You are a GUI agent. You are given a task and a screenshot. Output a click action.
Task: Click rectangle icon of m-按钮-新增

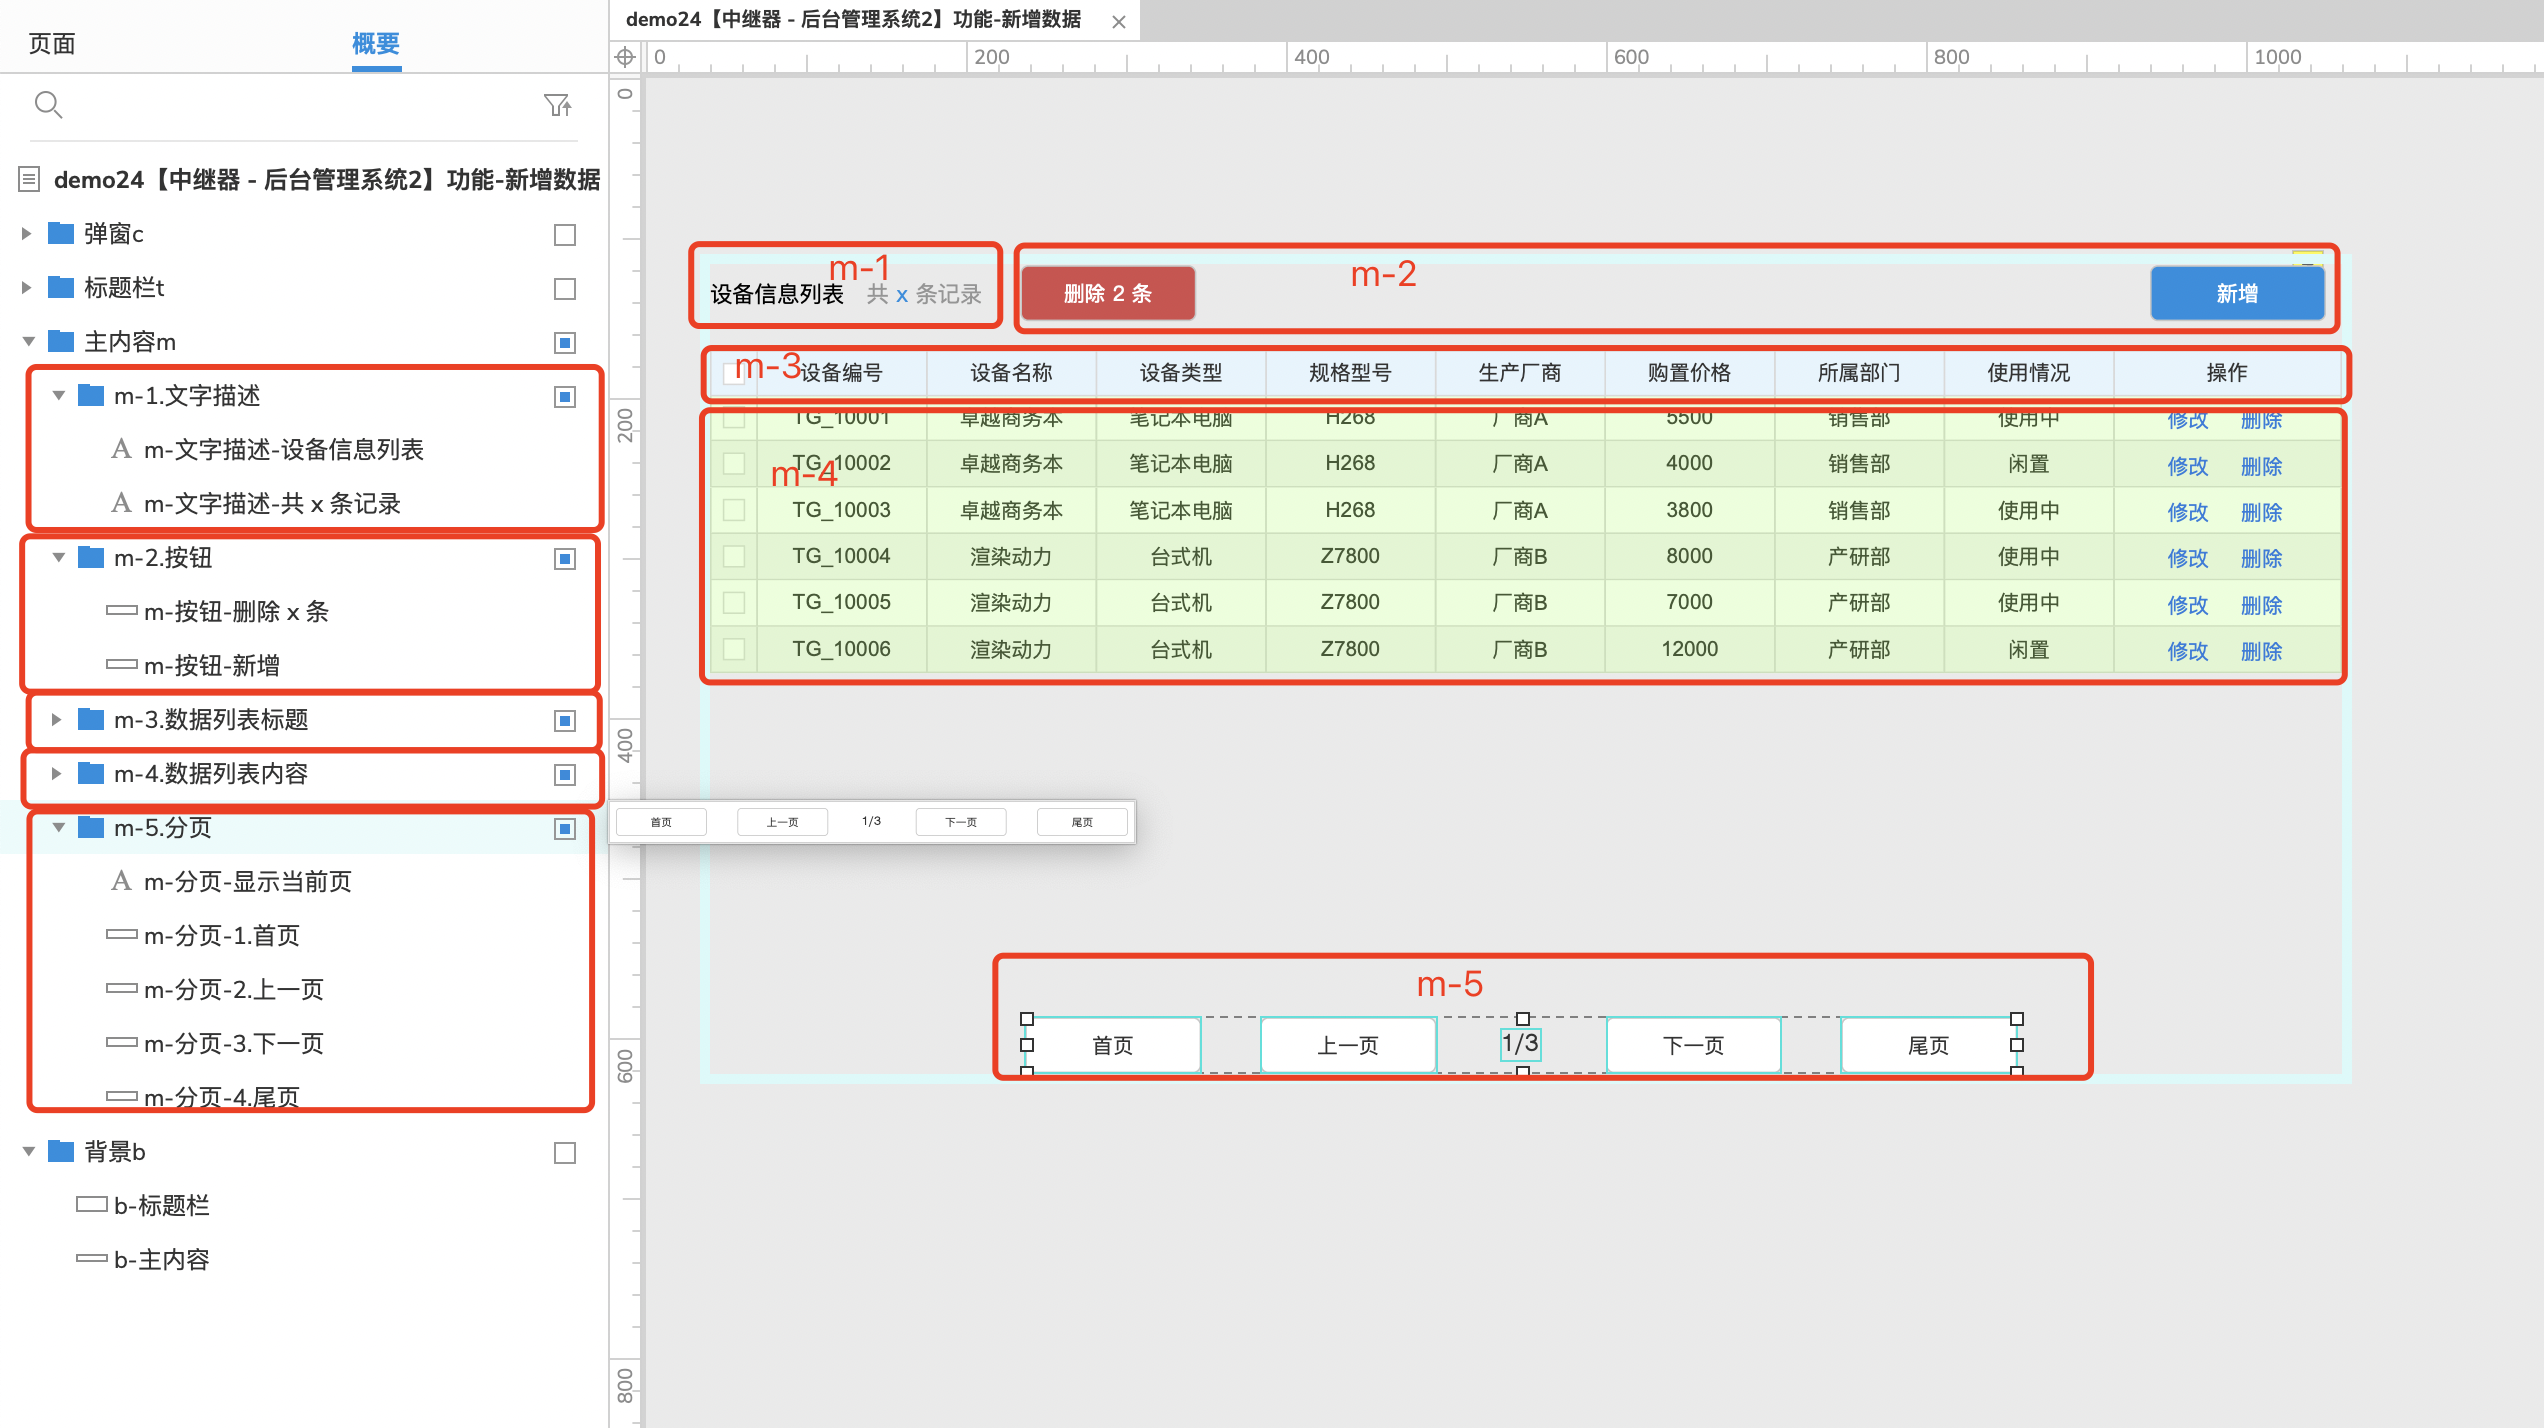point(122,664)
